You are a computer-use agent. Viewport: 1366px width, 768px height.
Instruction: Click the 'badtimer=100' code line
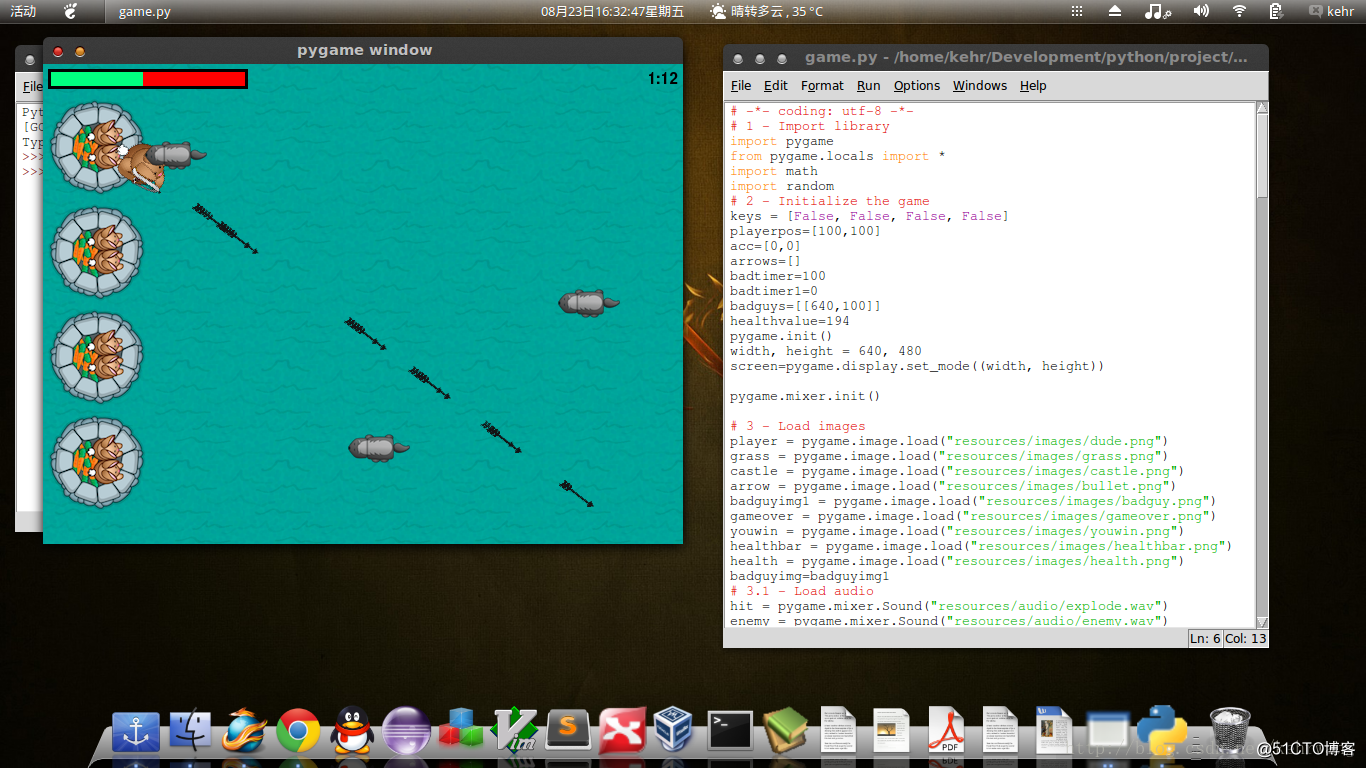pyautogui.click(x=777, y=276)
